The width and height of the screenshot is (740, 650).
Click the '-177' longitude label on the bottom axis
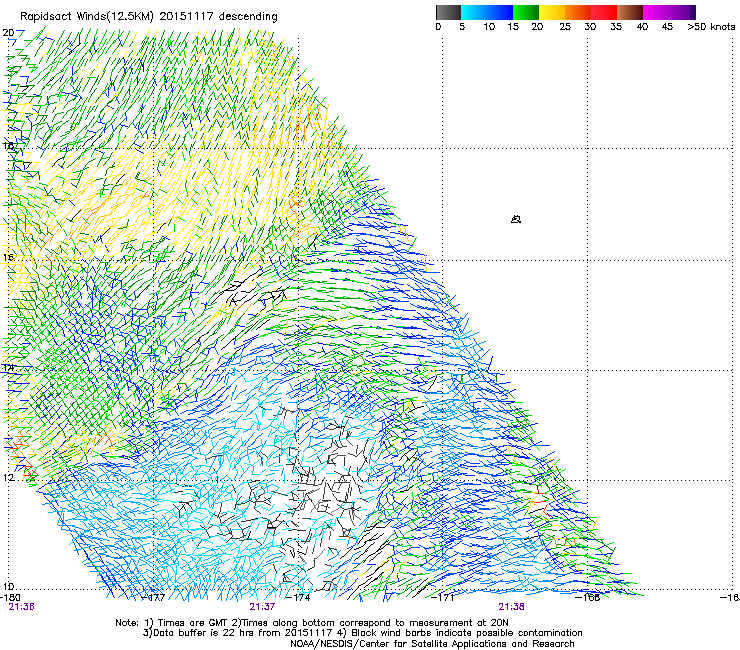pyautogui.click(x=154, y=597)
